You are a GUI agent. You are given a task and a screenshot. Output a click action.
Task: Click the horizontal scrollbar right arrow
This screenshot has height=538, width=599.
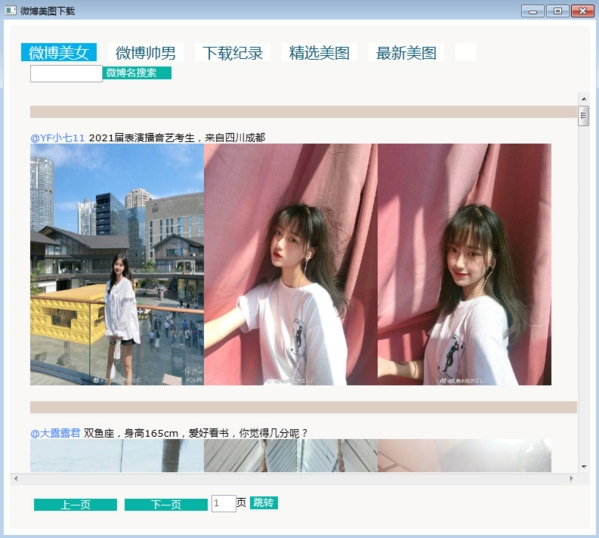[571, 478]
